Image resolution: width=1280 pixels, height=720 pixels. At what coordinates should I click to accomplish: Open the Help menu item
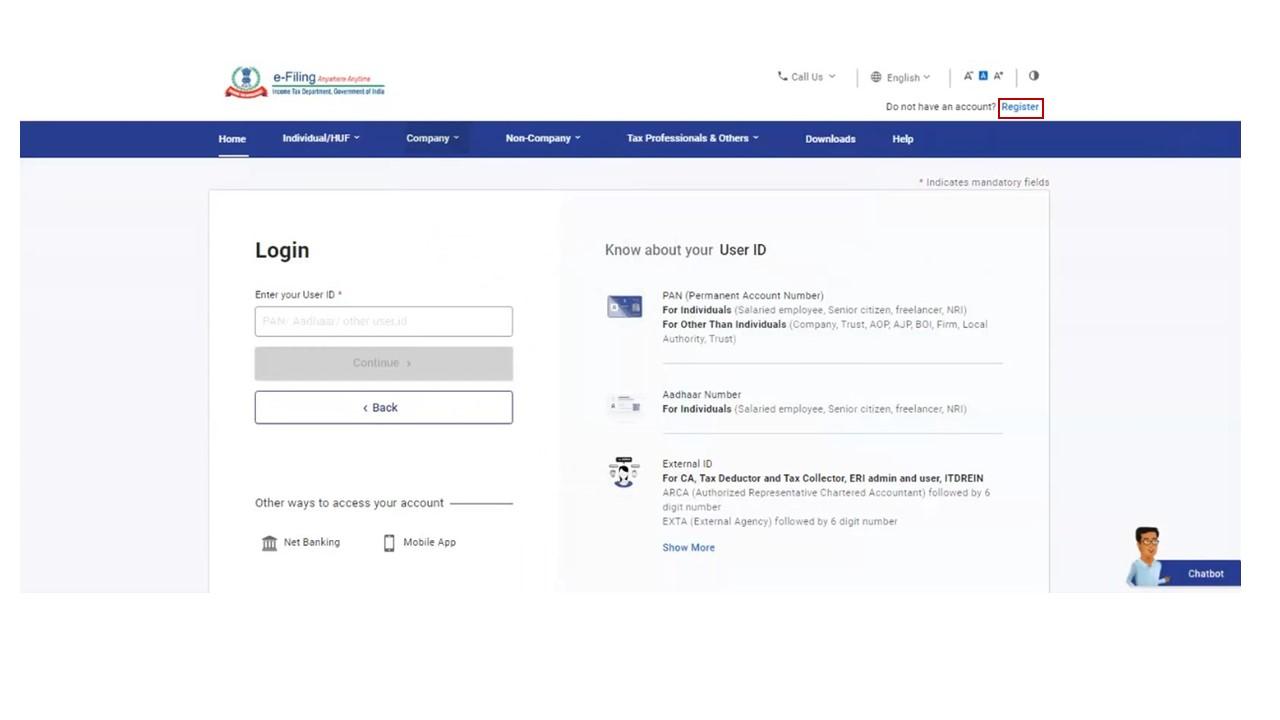[902, 139]
